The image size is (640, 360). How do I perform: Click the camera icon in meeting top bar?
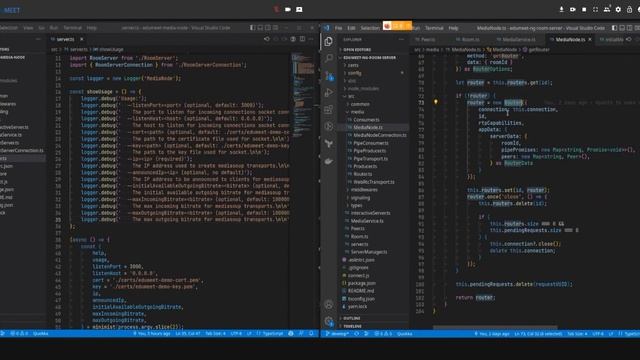click(x=288, y=9)
